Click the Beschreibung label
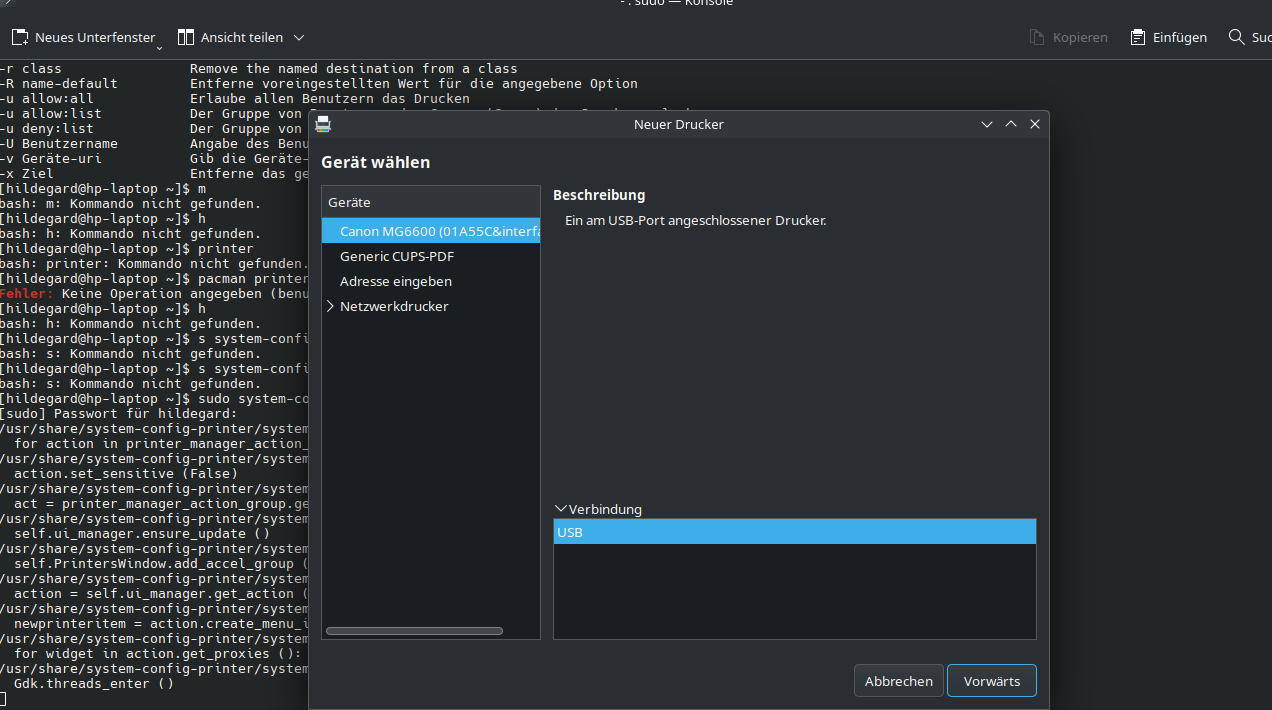 (x=599, y=195)
